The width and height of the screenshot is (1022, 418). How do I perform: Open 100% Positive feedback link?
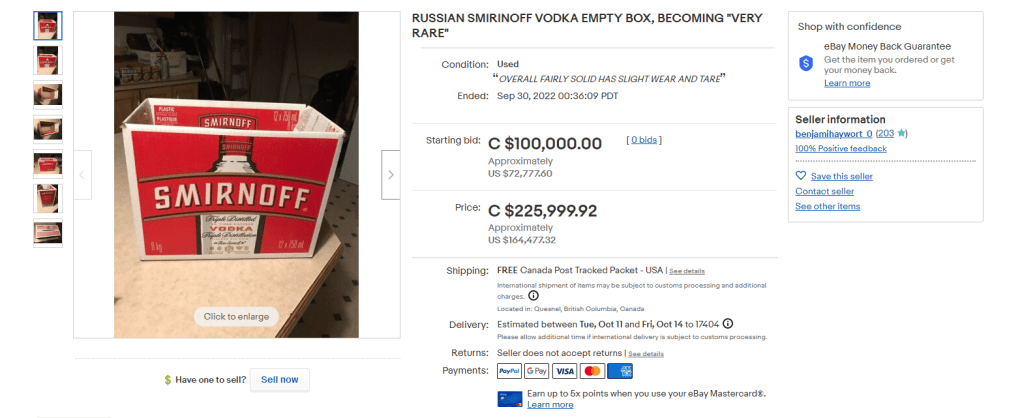(840, 148)
